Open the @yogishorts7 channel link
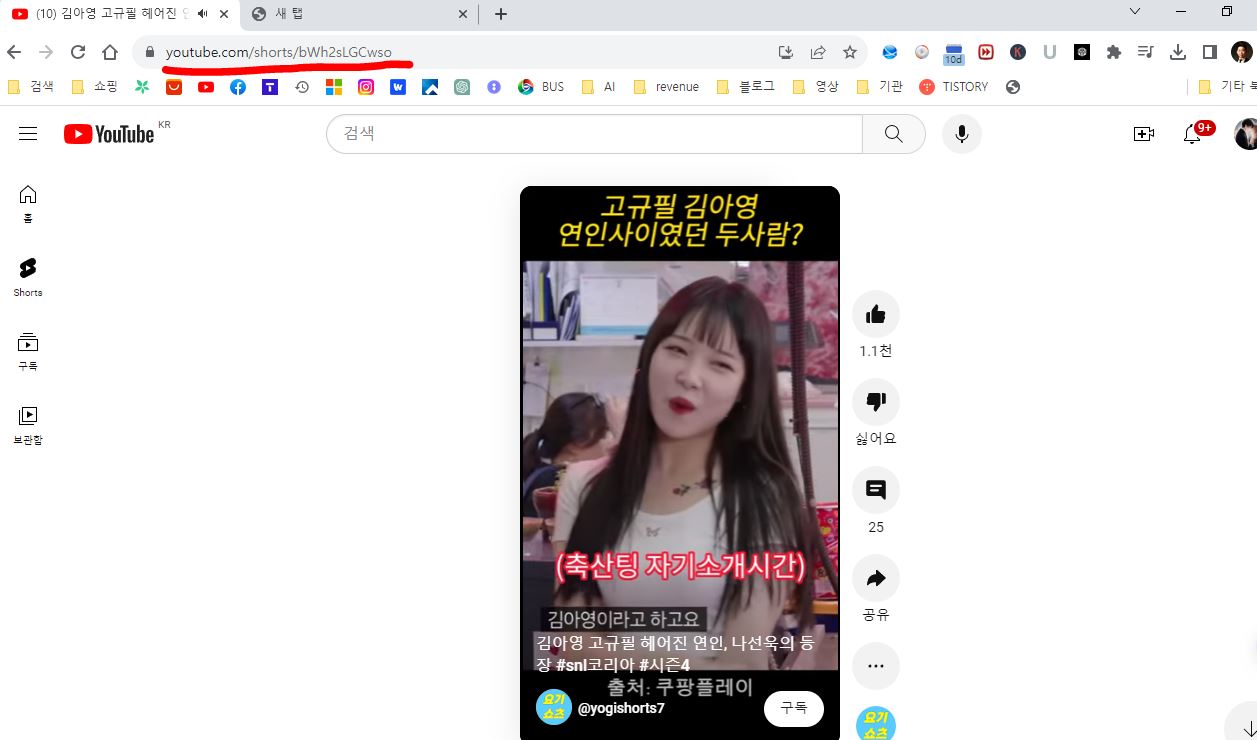The width and height of the screenshot is (1257, 740). [x=621, y=708]
